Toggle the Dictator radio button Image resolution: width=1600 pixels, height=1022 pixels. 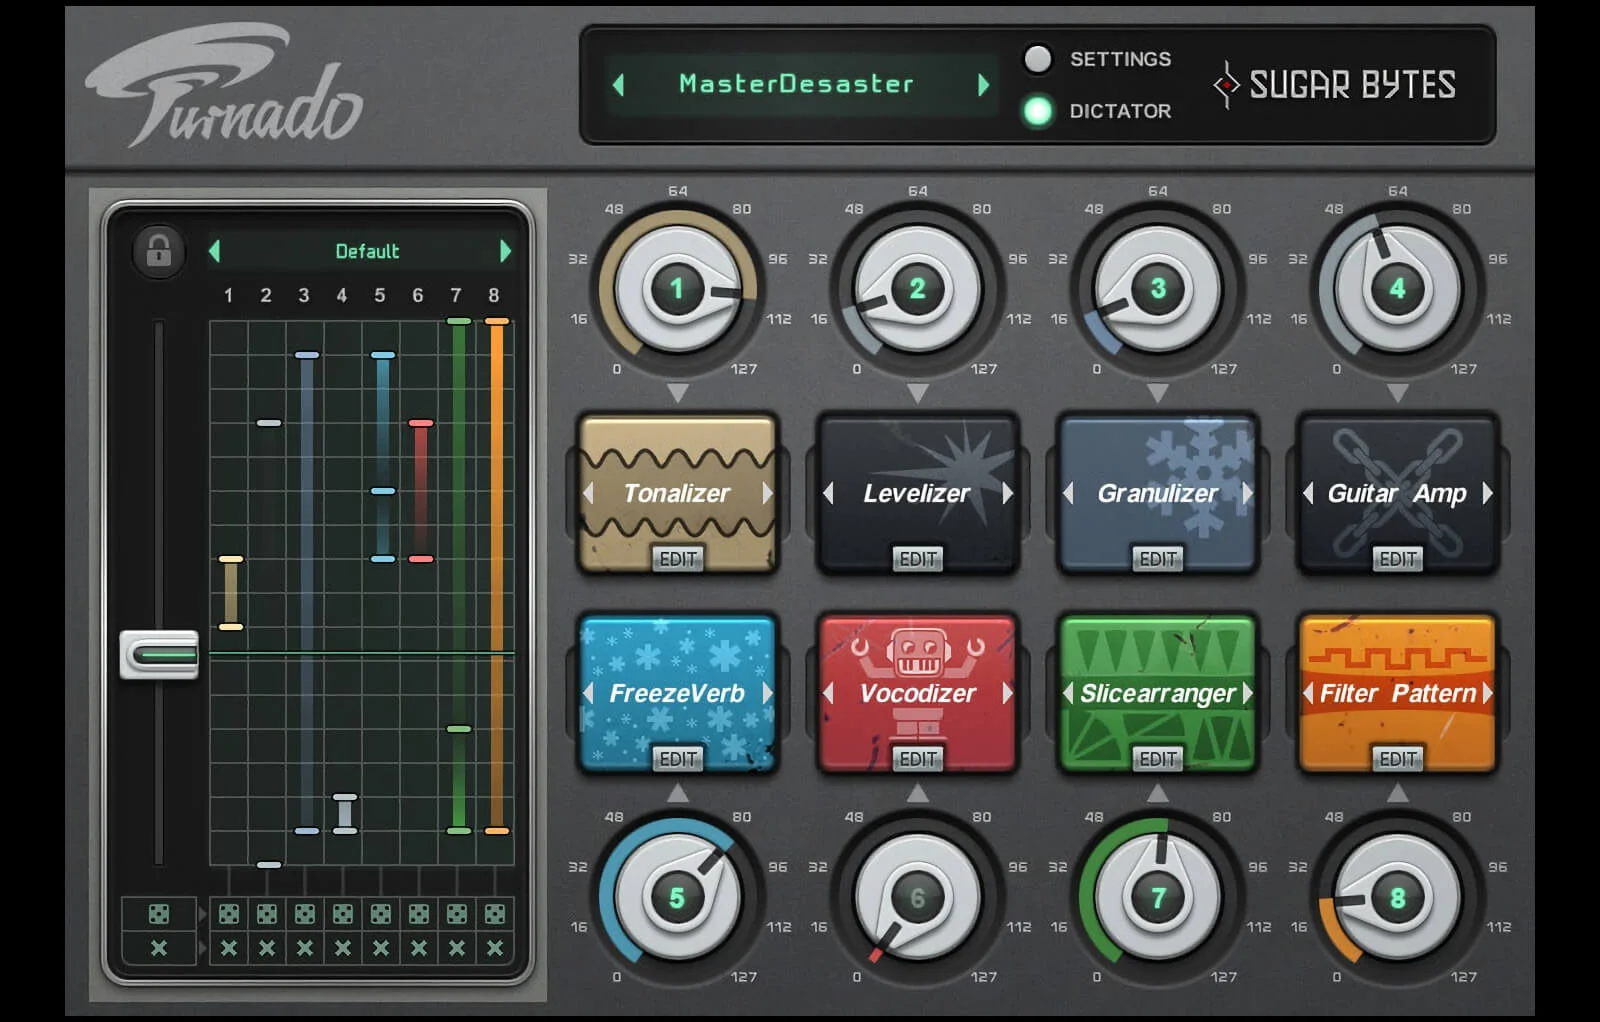tap(1038, 111)
